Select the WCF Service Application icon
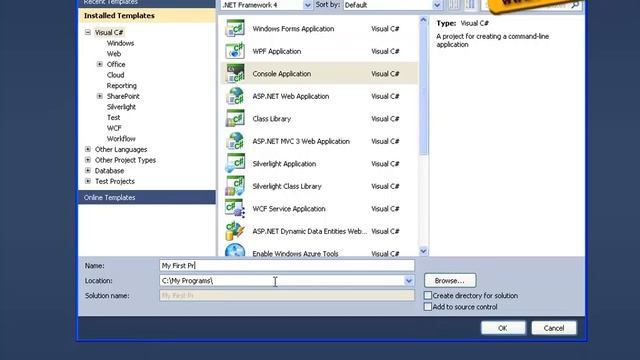 pyautogui.click(x=235, y=208)
